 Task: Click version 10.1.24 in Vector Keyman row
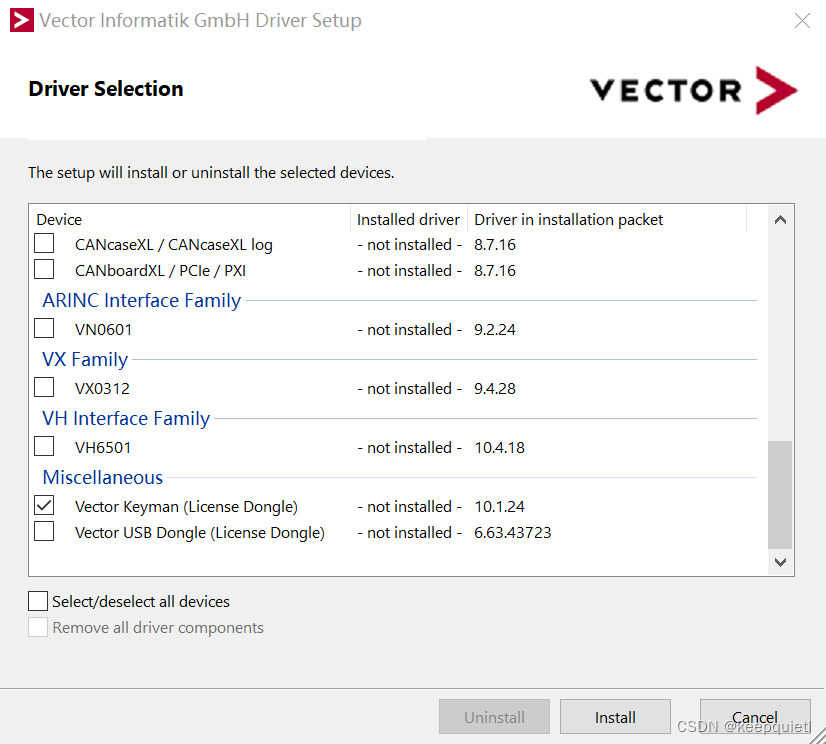coord(499,506)
